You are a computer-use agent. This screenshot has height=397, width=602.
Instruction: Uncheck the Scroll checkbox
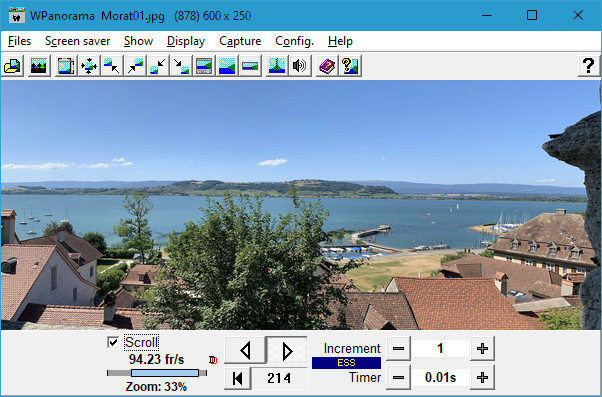113,342
